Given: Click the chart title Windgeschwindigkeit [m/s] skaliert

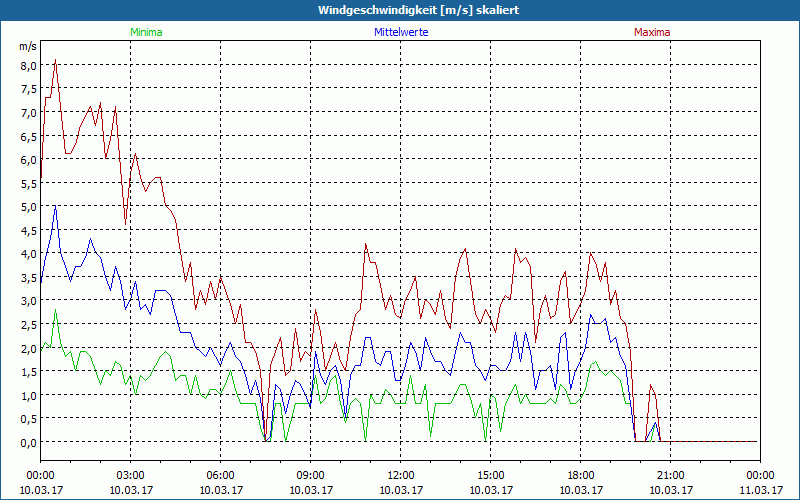Looking at the screenshot, I should point(418,10).
